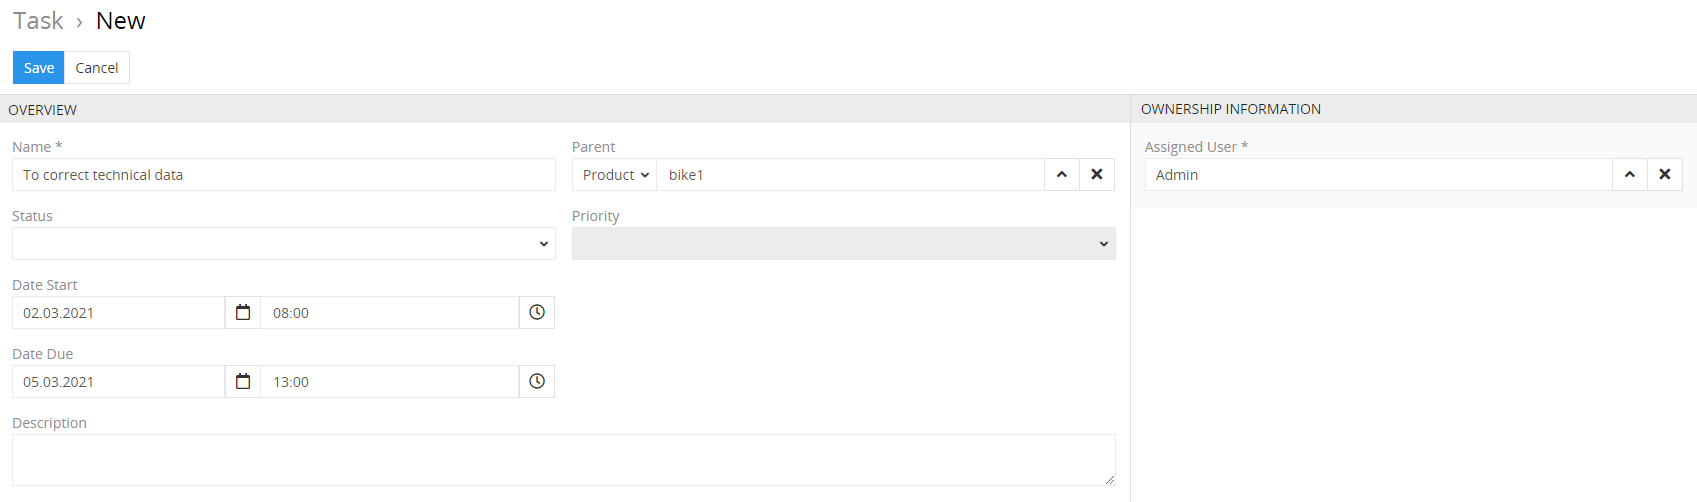1697x502 pixels.
Task: Edit the Date Start date field
Action: [x=119, y=313]
